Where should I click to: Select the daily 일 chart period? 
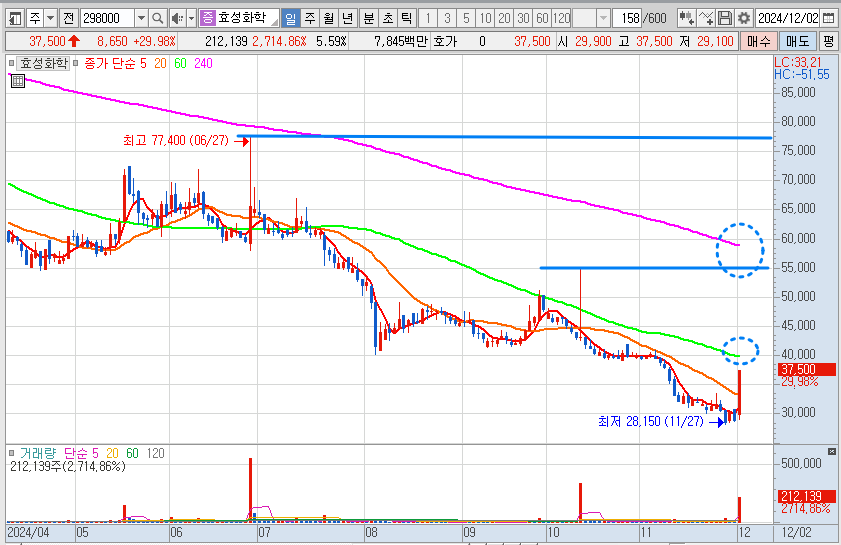pos(290,19)
